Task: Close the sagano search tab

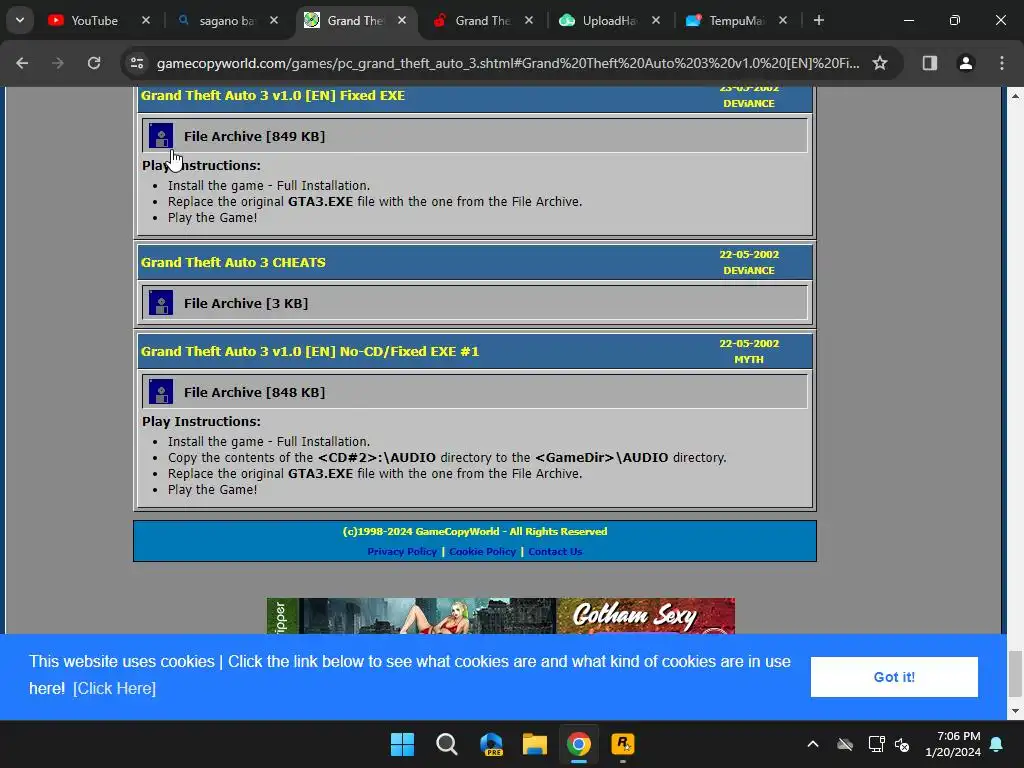Action: (274, 20)
